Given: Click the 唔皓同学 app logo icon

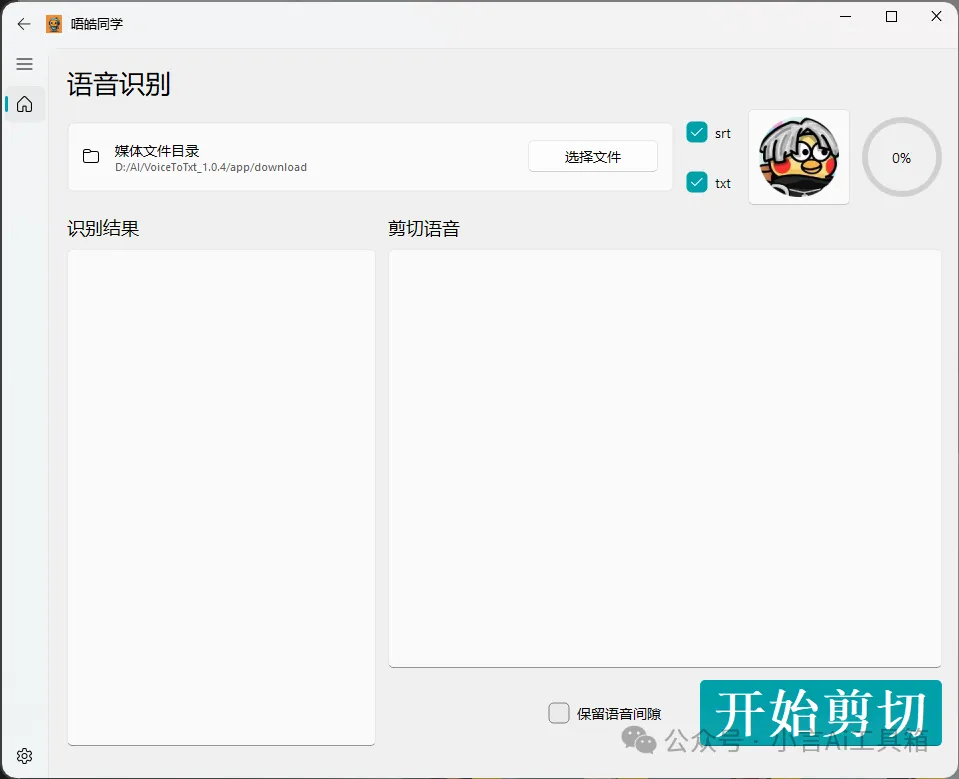Looking at the screenshot, I should 54,24.
